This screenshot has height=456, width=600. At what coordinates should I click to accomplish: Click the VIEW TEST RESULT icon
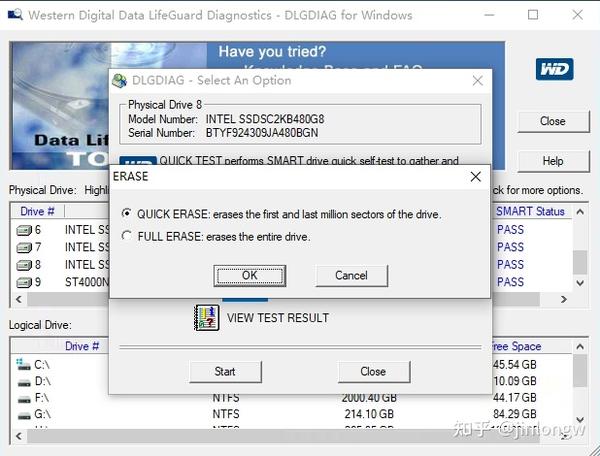click(x=207, y=318)
